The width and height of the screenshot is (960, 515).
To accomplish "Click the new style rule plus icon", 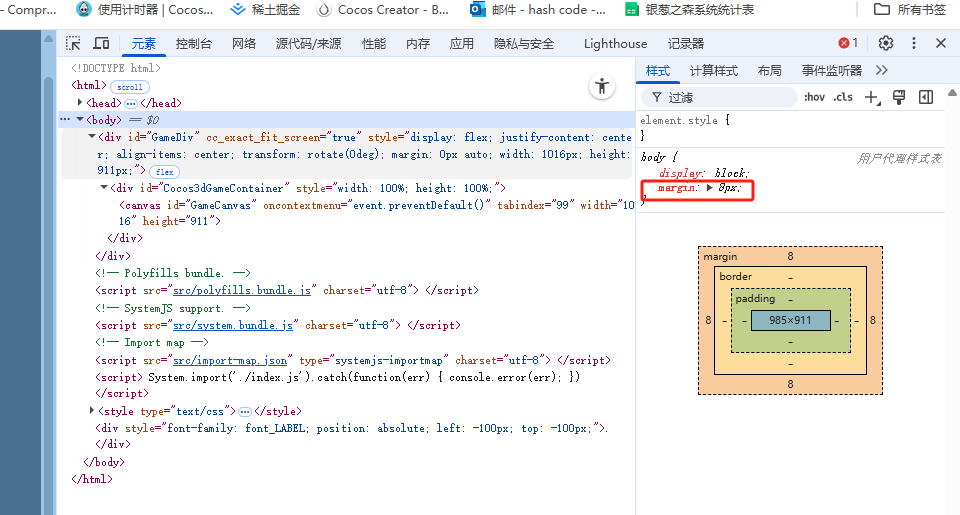I will (x=872, y=97).
